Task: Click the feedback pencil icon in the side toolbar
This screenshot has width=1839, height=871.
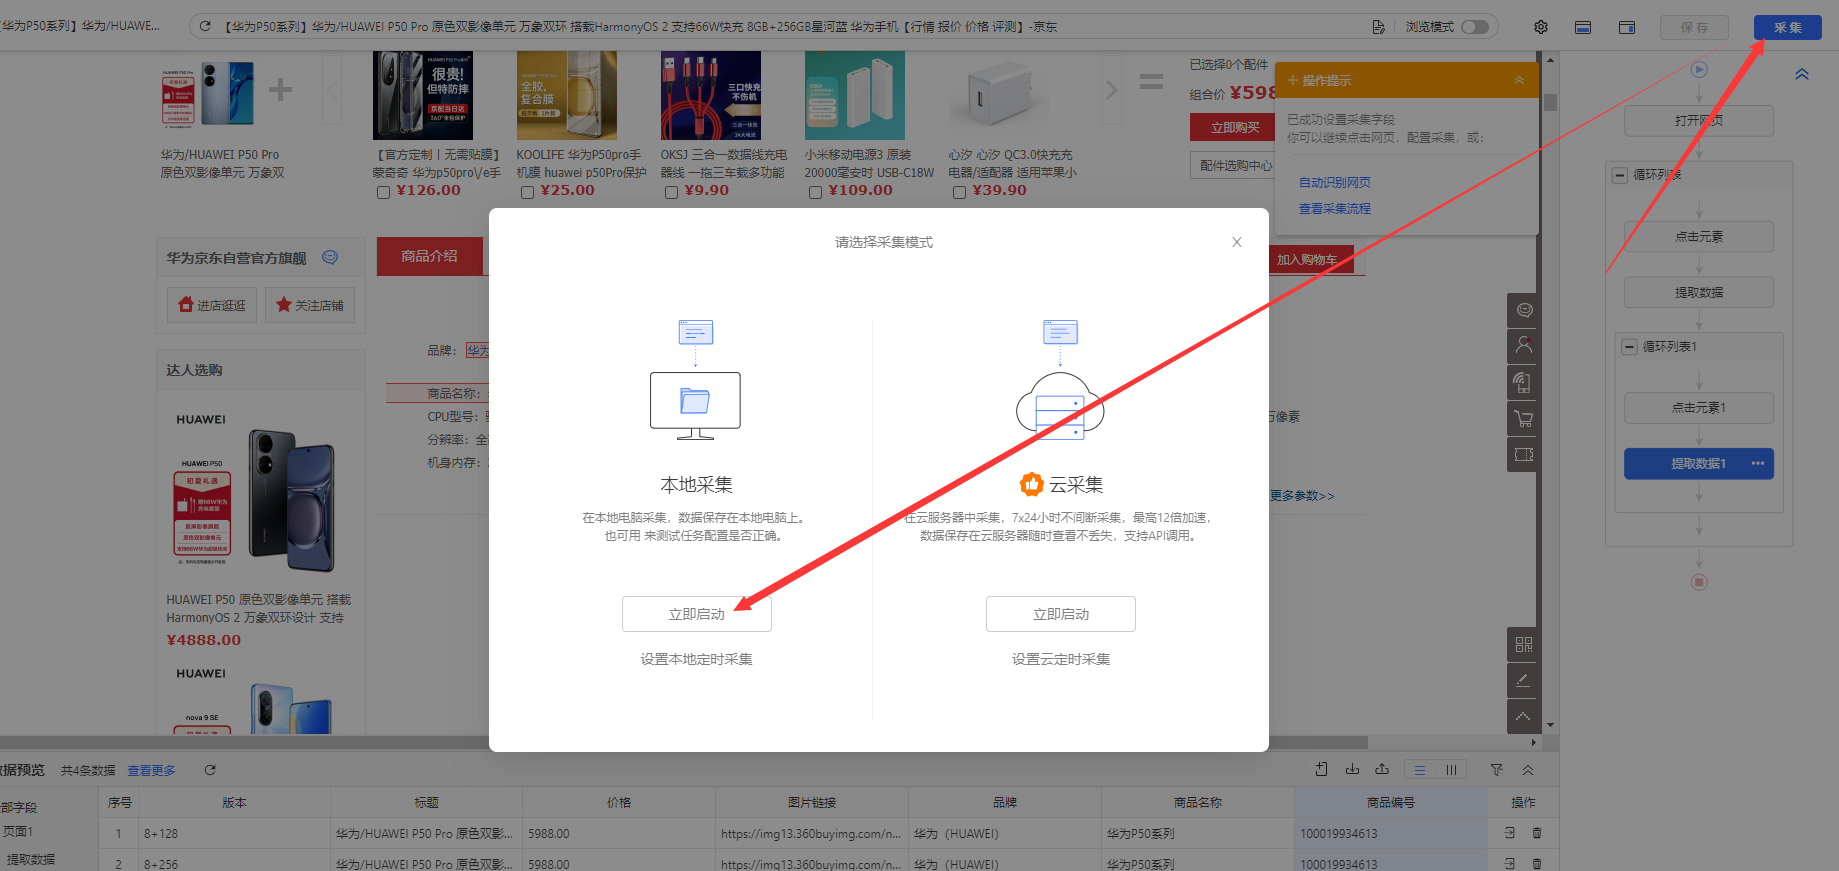Action: coord(1524,681)
